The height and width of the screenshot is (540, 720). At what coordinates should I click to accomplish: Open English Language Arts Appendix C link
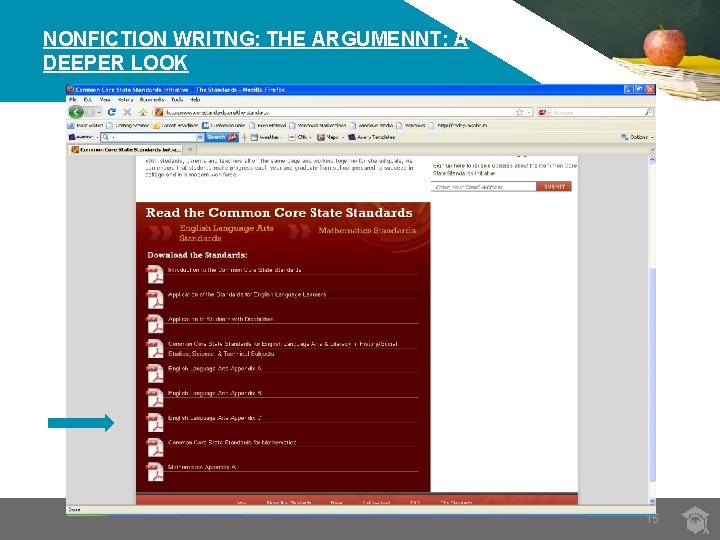[215, 418]
